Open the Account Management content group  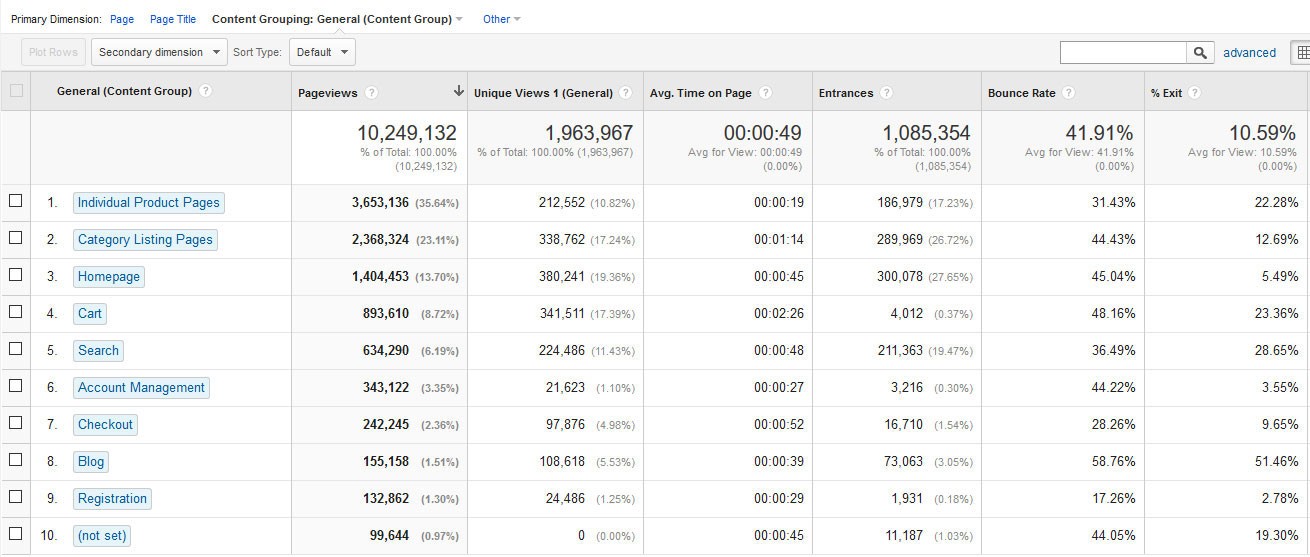click(x=141, y=388)
